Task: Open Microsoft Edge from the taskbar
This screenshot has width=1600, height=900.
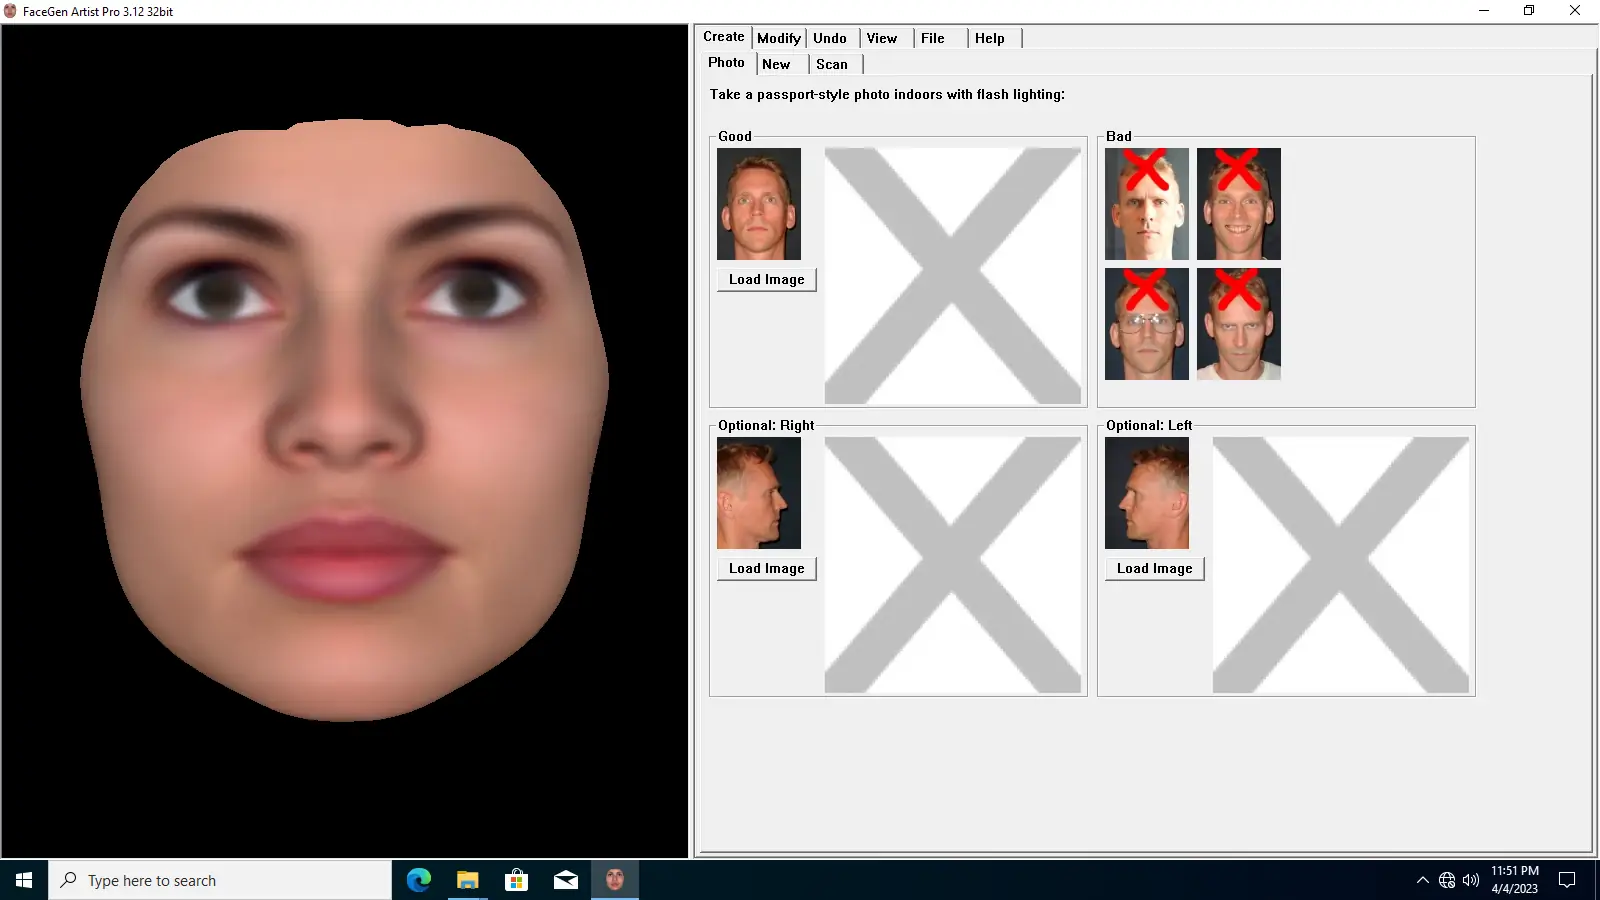Action: click(x=418, y=880)
